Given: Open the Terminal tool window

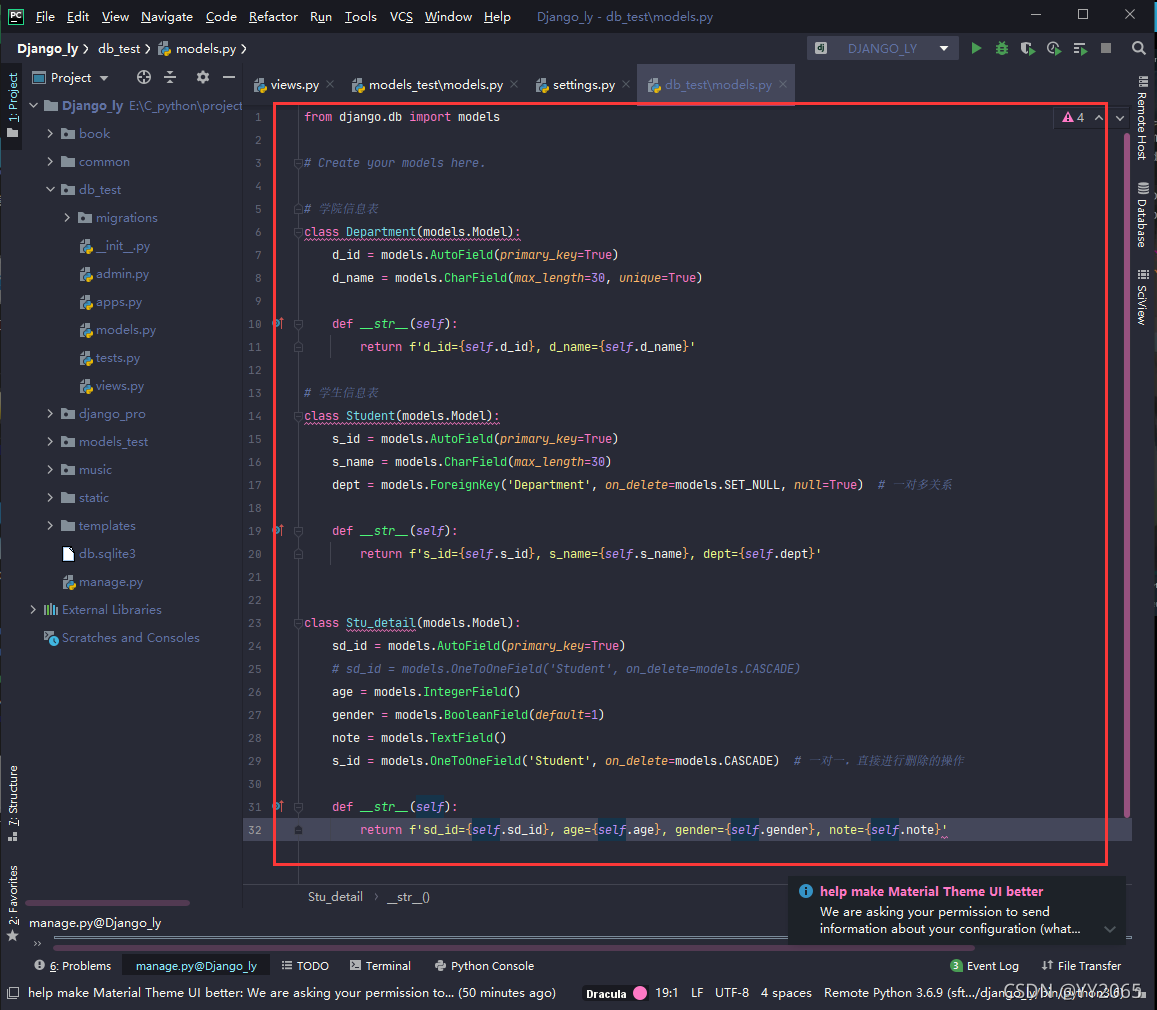Looking at the screenshot, I should (380, 966).
